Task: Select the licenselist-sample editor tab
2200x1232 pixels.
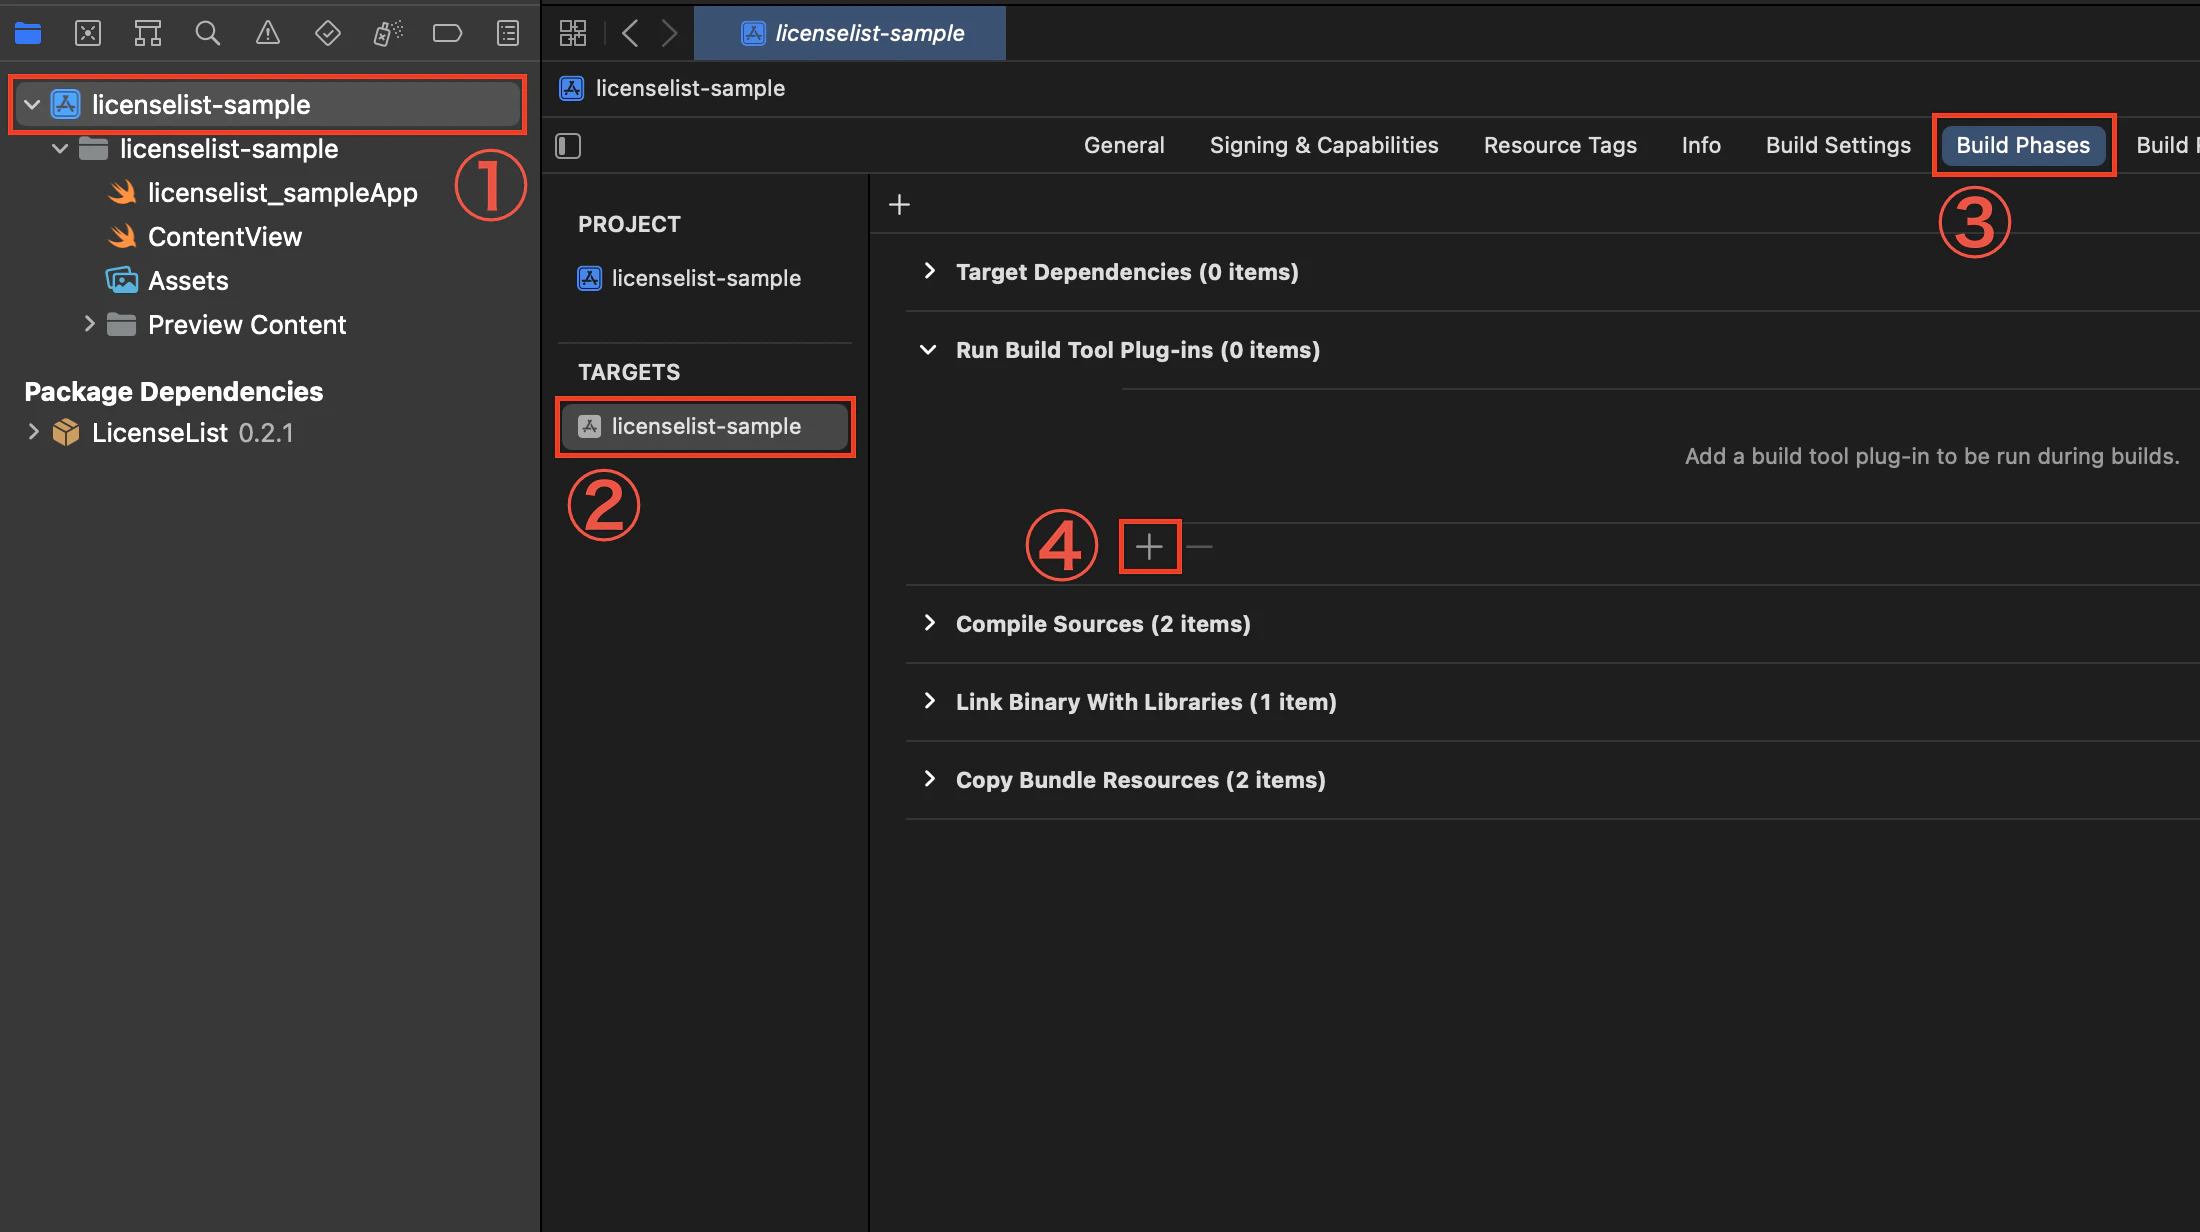Action: tap(850, 33)
